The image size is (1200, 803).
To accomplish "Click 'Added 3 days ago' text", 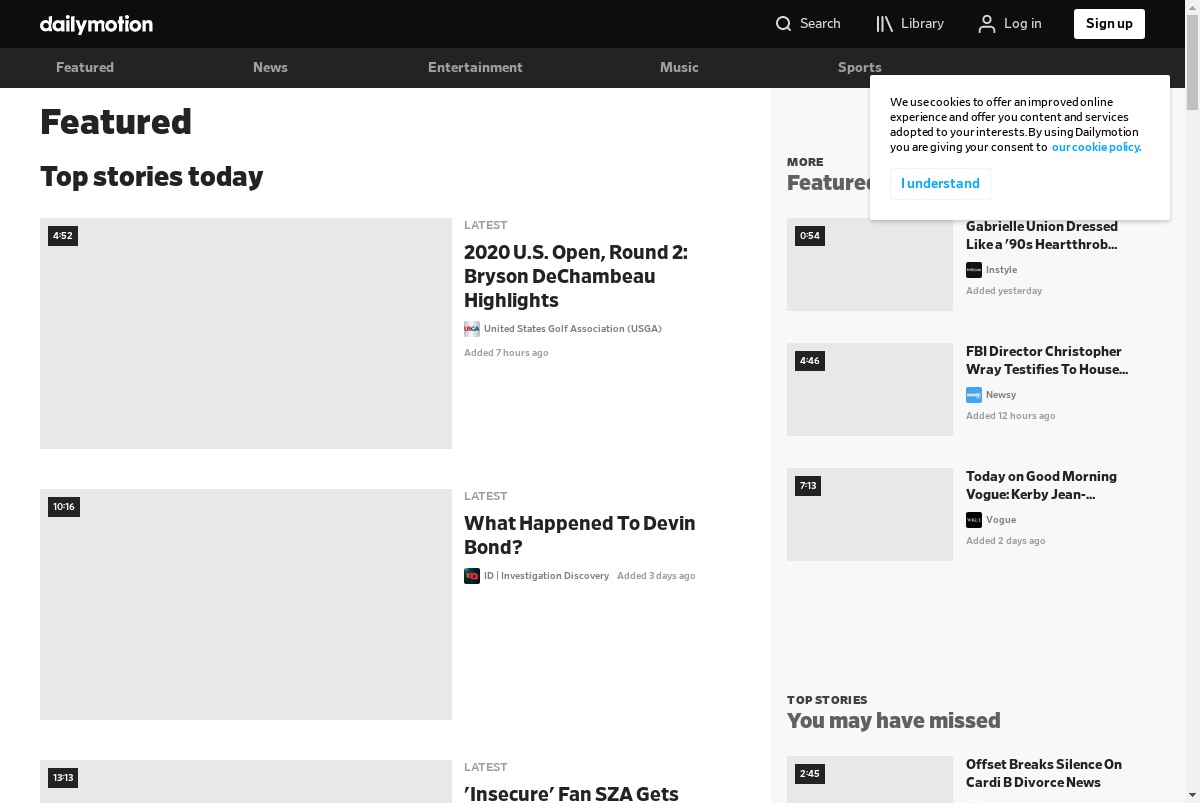I will pyautogui.click(x=656, y=576).
